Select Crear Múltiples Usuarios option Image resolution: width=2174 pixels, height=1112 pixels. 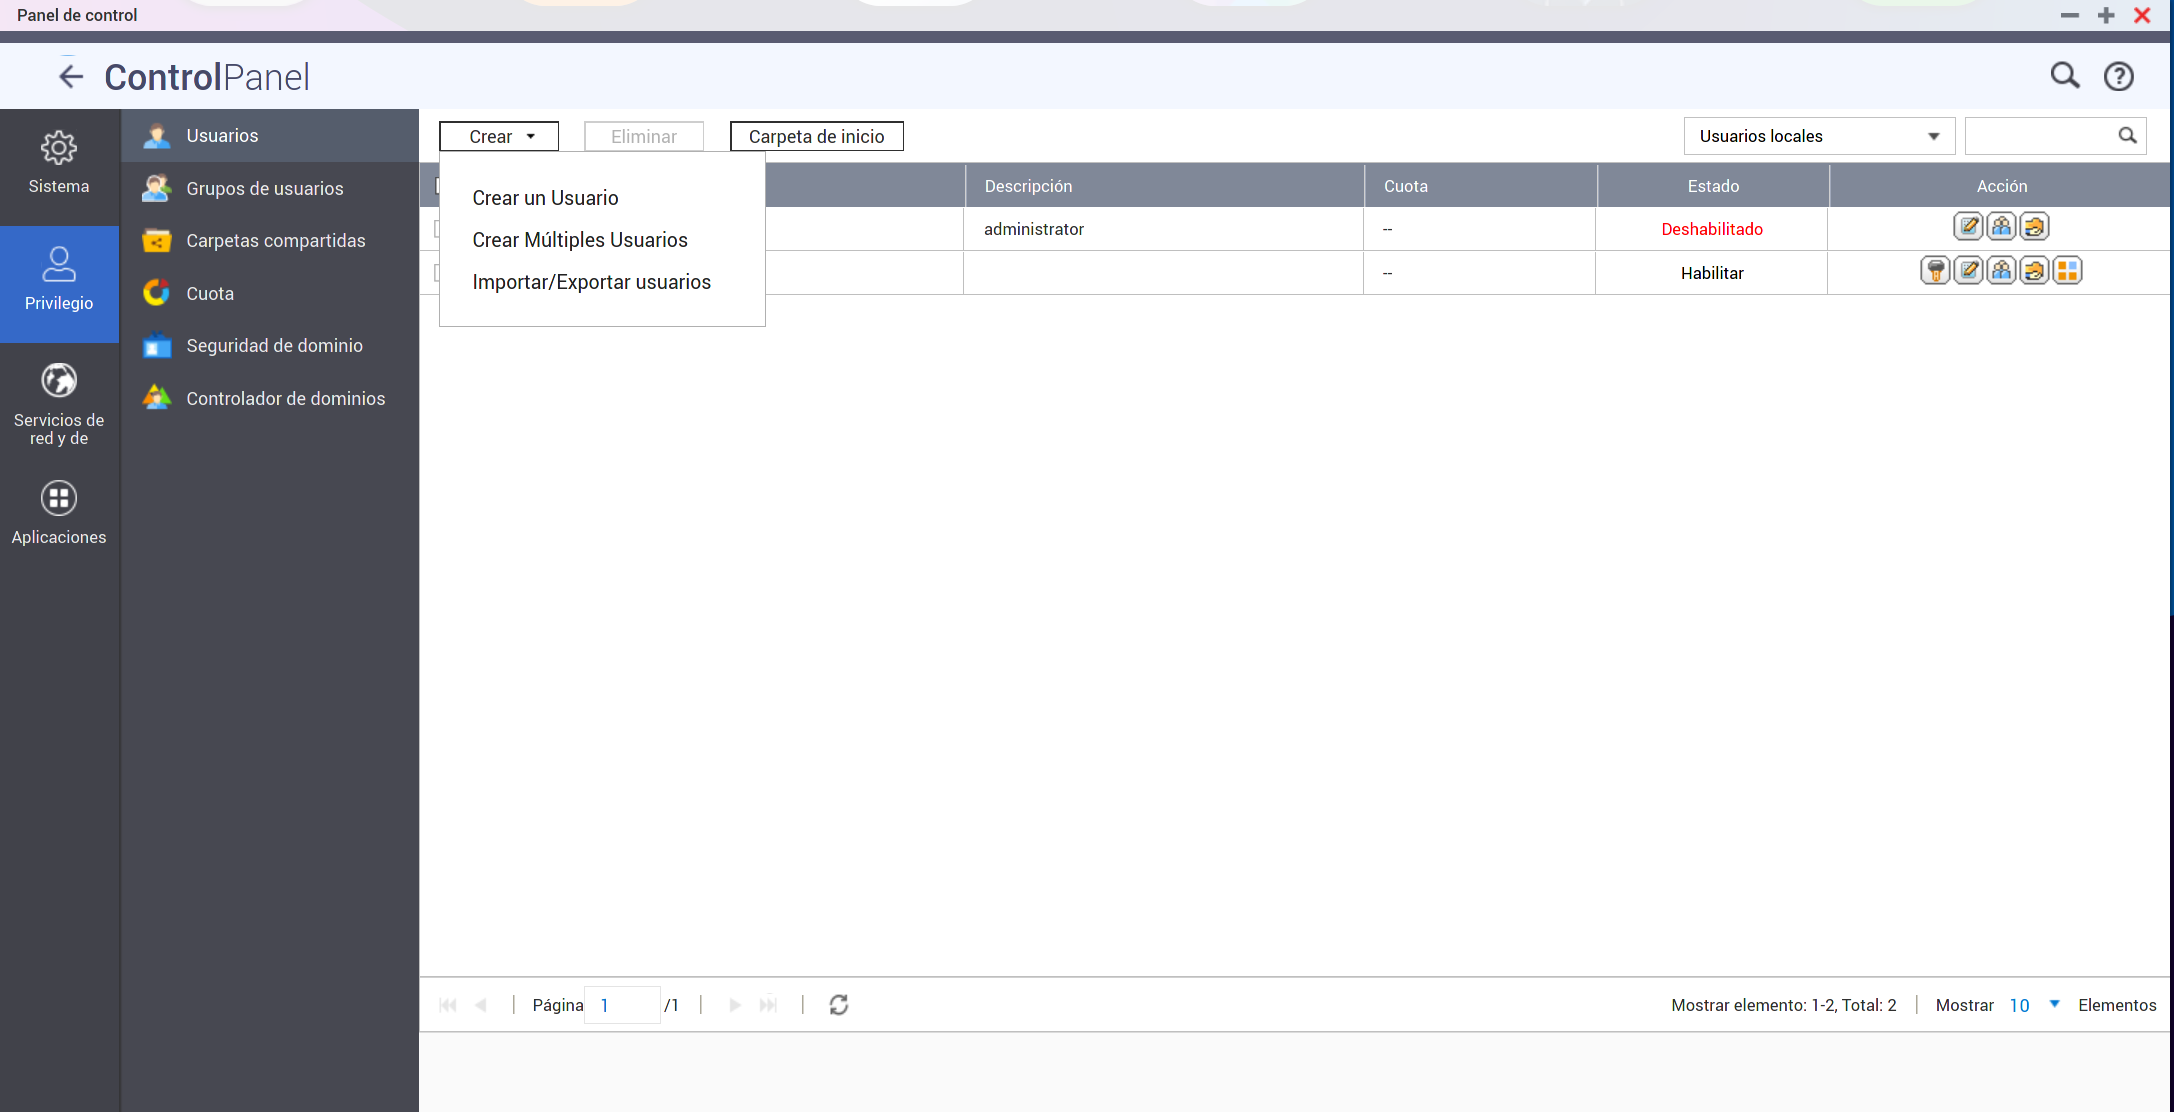(x=579, y=240)
